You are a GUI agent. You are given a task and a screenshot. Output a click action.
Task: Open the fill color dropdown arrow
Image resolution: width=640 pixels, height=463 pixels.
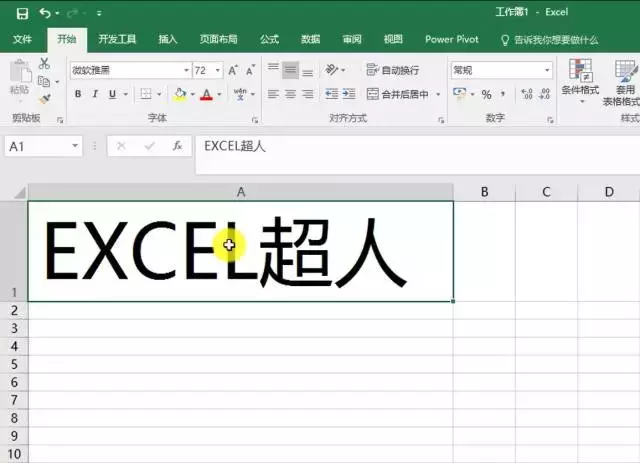(x=193, y=94)
